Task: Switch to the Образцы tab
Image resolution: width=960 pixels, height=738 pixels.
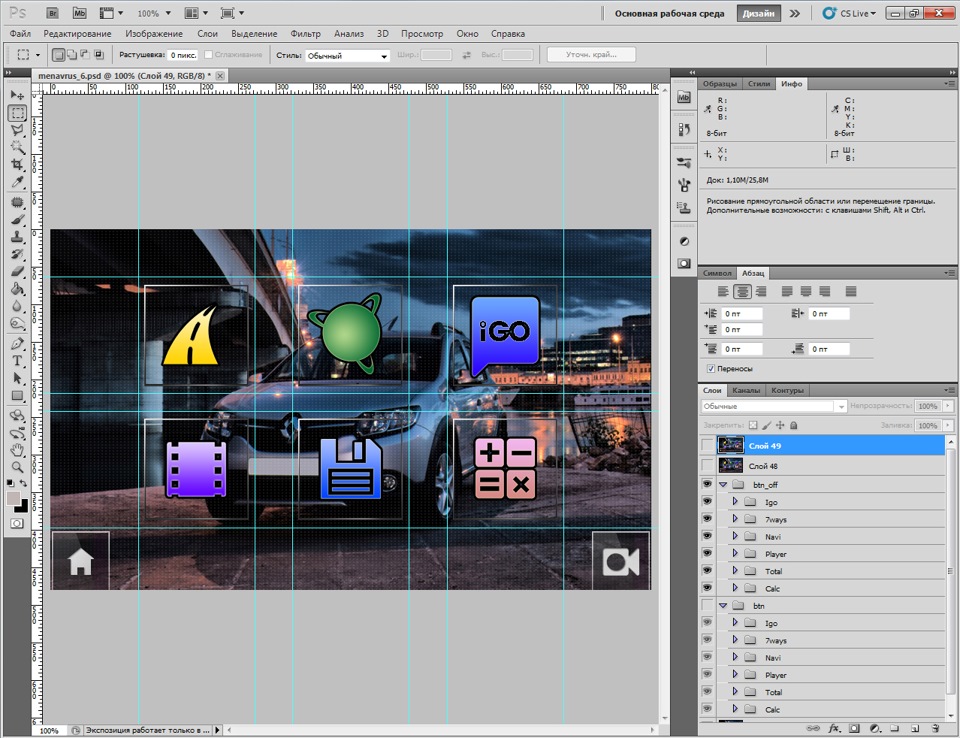Action: 720,83
